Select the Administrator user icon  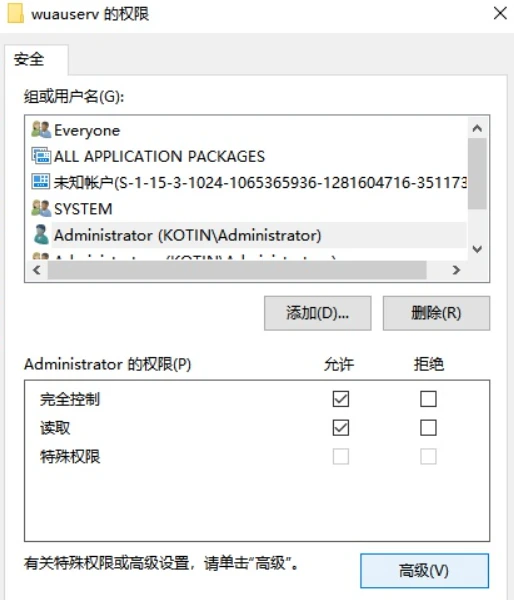pyautogui.click(x=41, y=235)
